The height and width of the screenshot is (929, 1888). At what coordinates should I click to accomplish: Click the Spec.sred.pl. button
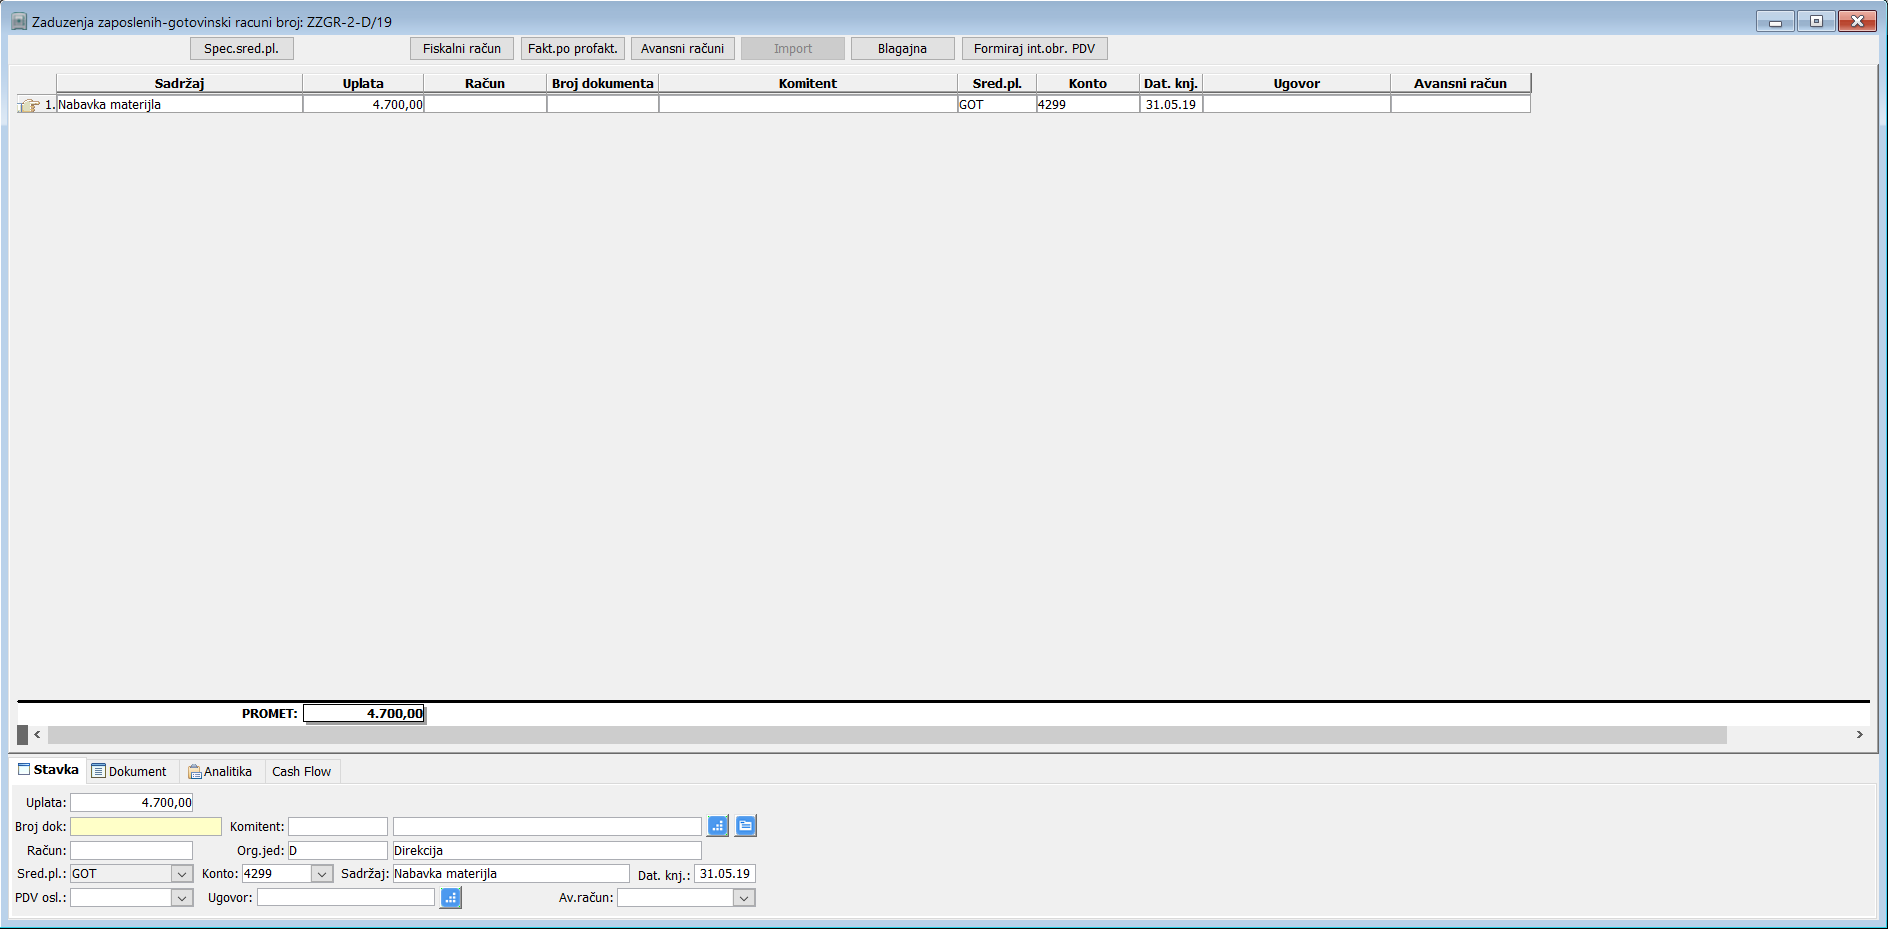pyautogui.click(x=242, y=49)
